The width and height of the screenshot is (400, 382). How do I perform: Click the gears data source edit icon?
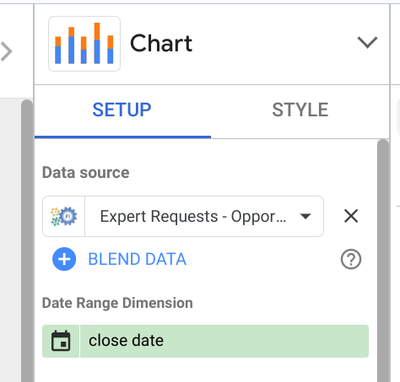pyautogui.click(x=64, y=216)
